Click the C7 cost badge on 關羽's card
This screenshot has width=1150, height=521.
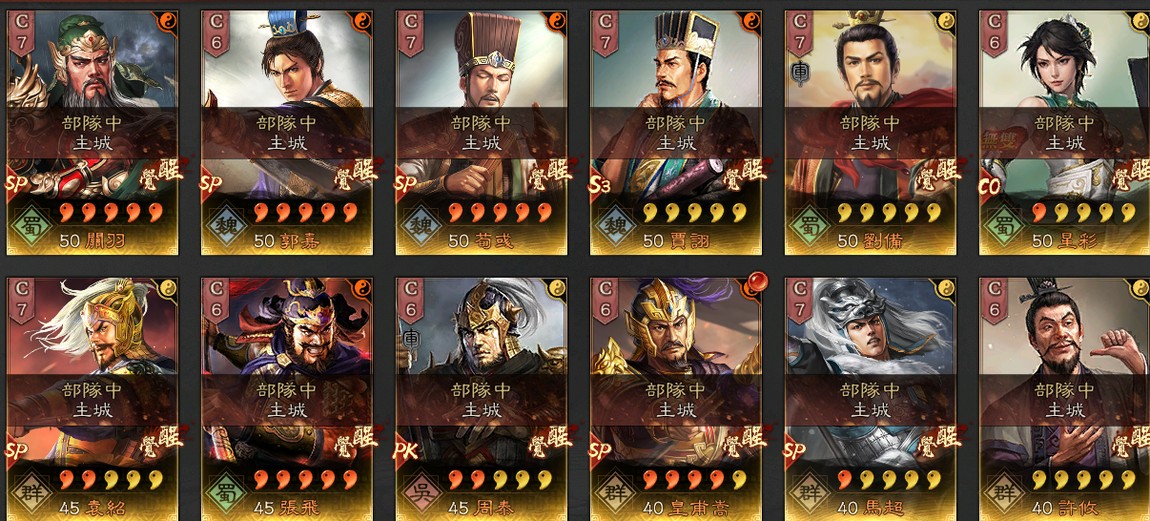(21, 34)
